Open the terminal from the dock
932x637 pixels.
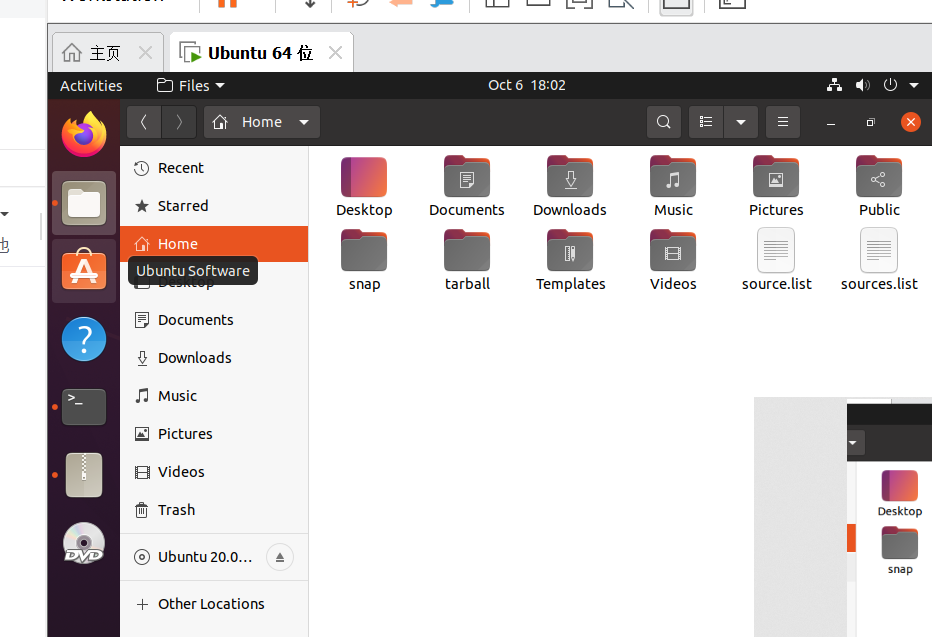click(83, 407)
